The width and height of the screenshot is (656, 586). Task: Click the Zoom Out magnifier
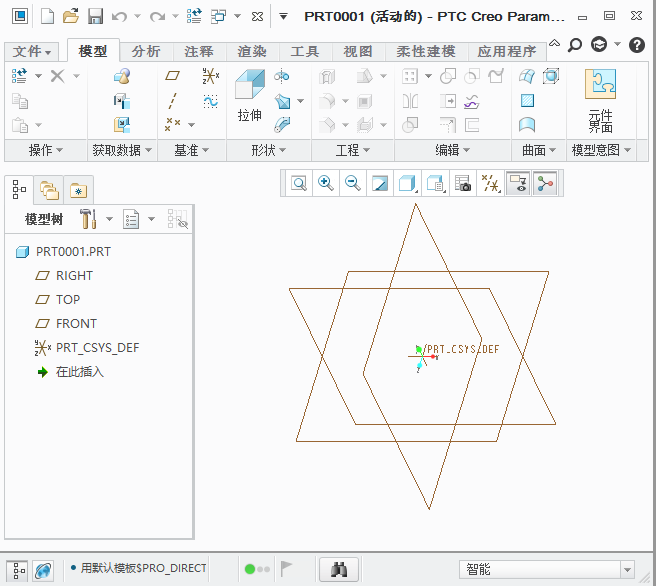[353, 183]
